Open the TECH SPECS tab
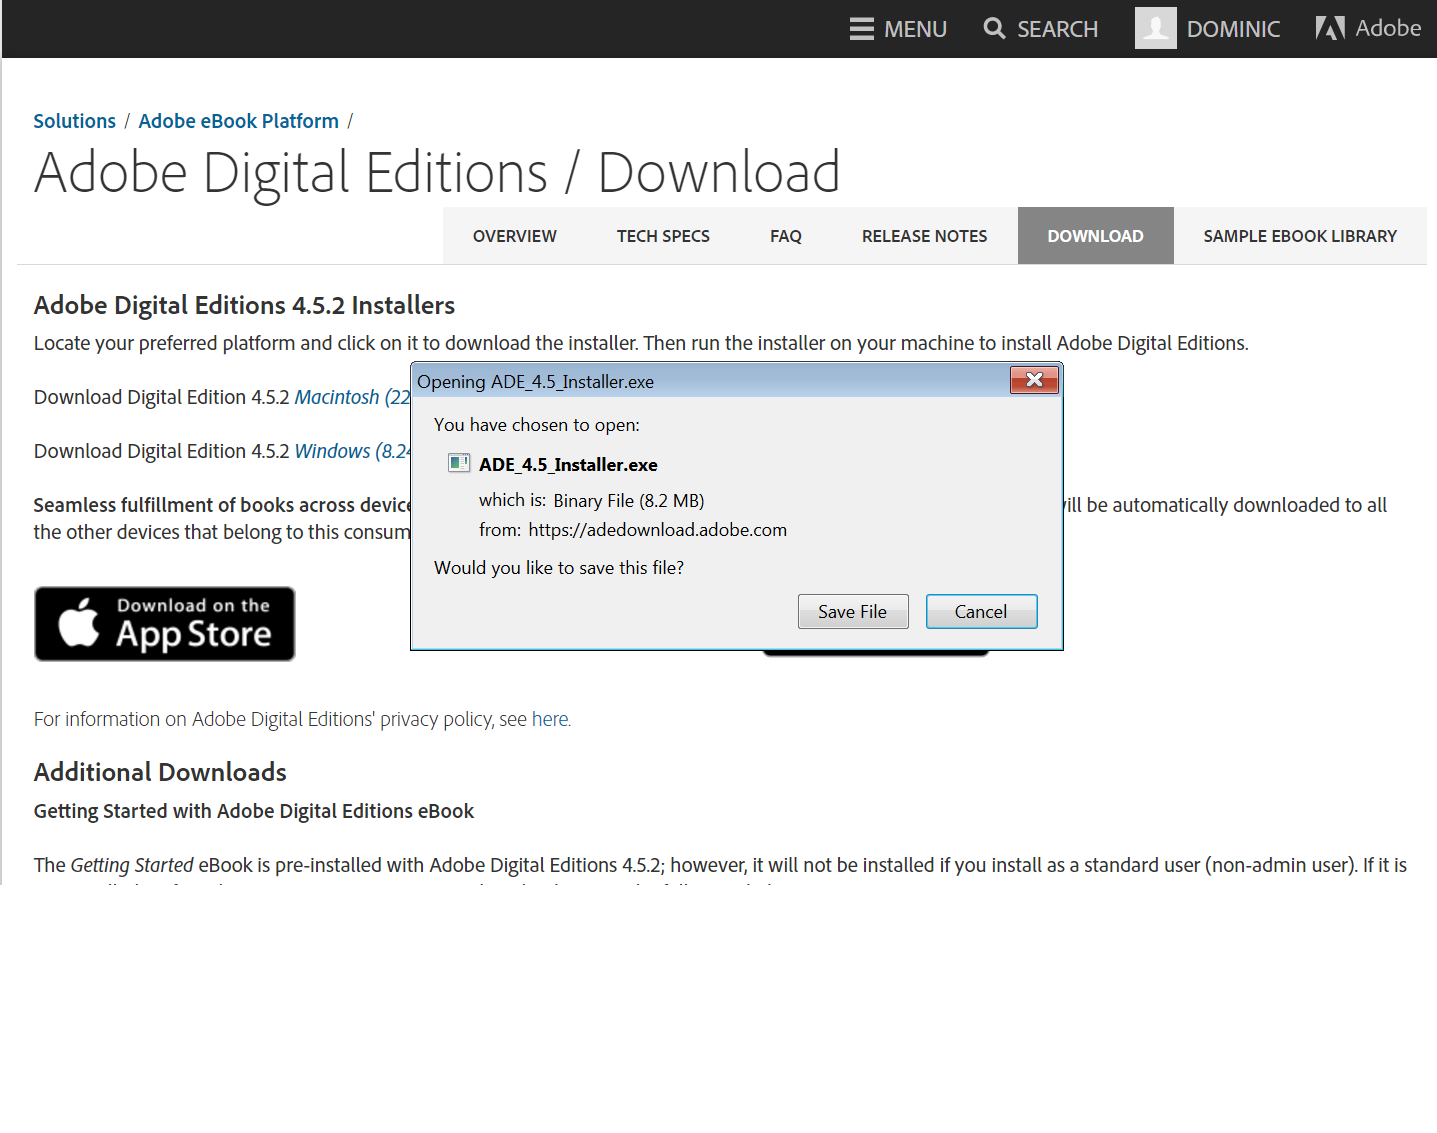 tap(663, 235)
